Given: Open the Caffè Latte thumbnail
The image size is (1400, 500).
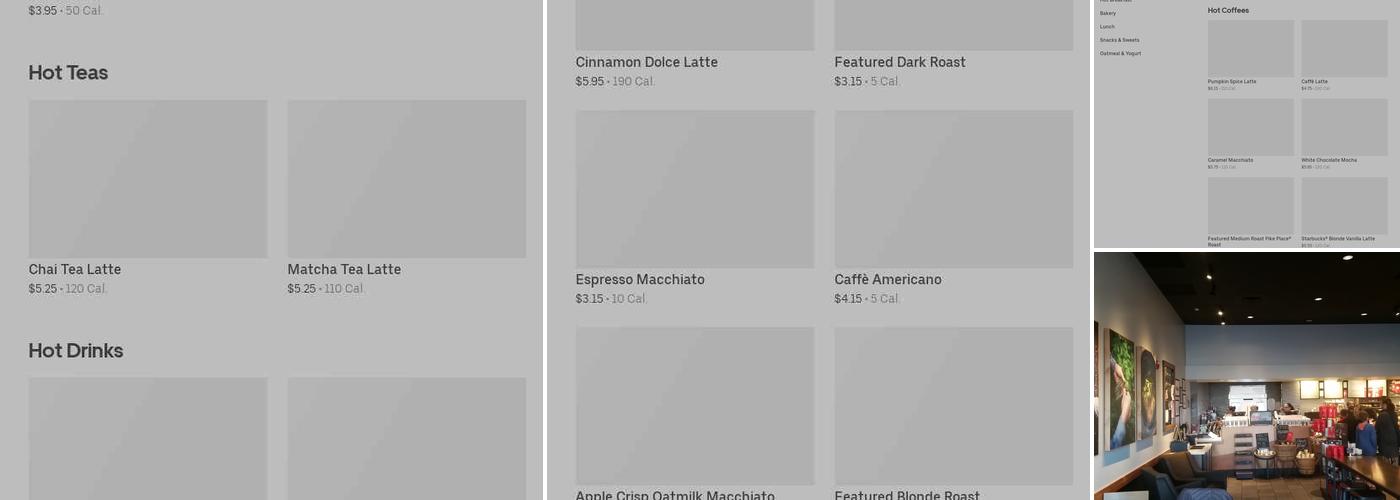Looking at the screenshot, I should [1344, 48].
